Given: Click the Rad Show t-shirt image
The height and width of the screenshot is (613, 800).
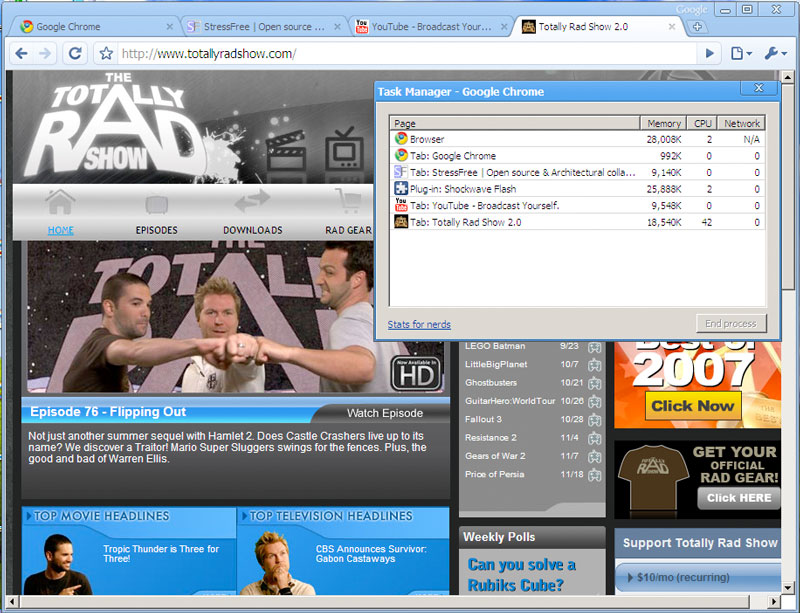Looking at the screenshot, I should [x=653, y=477].
